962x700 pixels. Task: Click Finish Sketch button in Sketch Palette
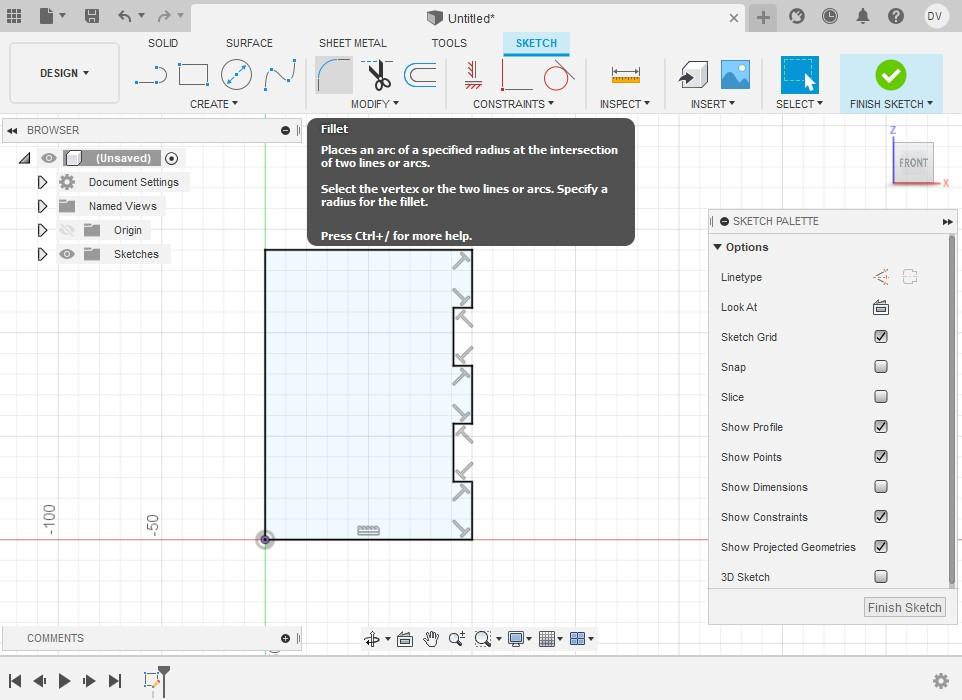[x=904, y=607]
